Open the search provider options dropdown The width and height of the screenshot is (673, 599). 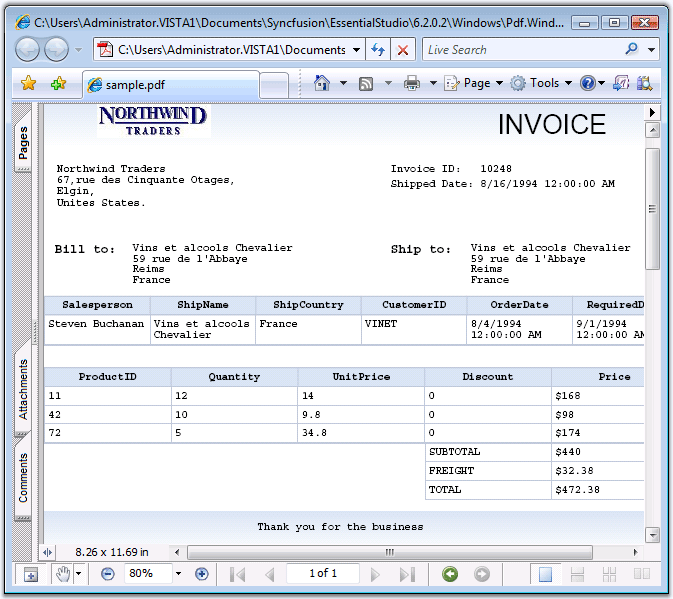point(652,50)
